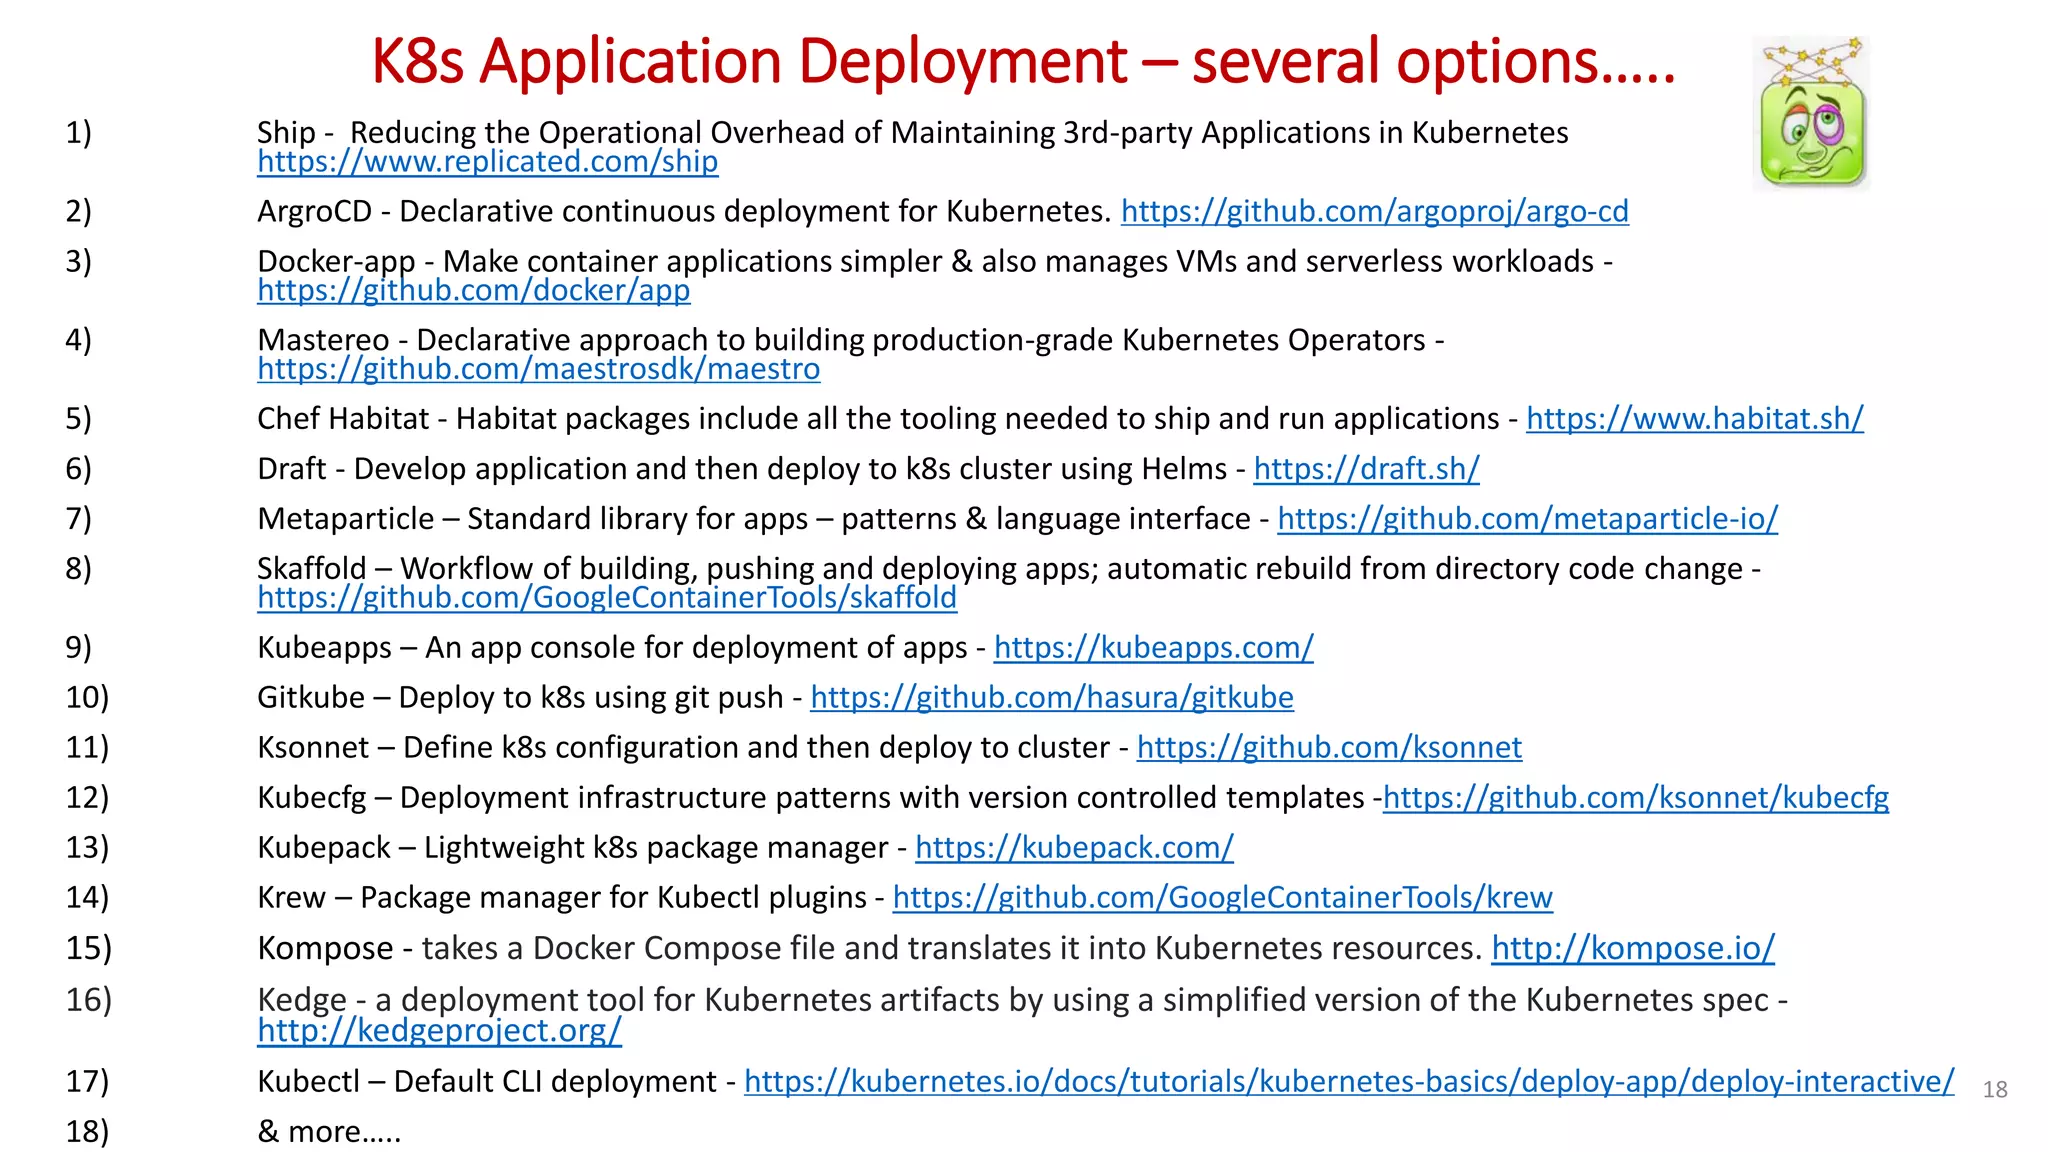
Task: Open the GoogleContainerTools/skaffold link
Action: point(607,598)
